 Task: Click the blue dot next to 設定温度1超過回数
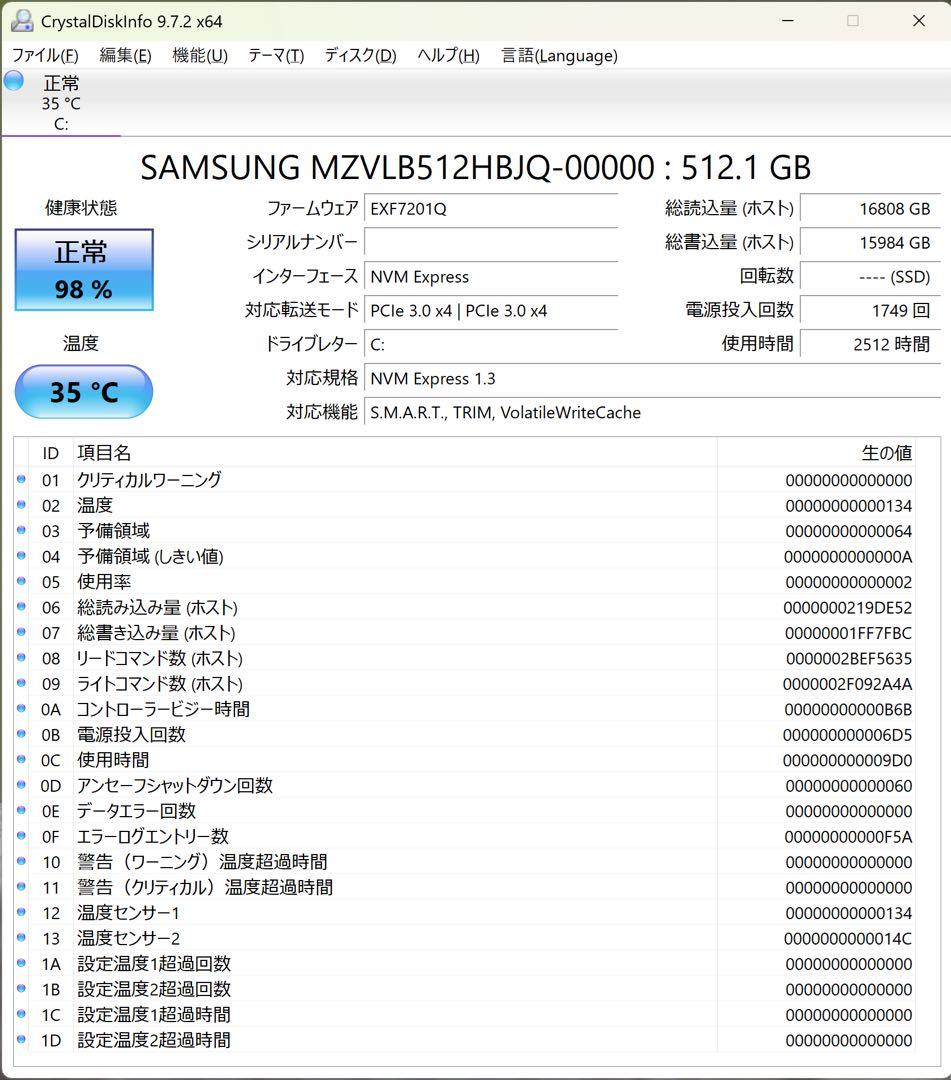coord(22,964)
